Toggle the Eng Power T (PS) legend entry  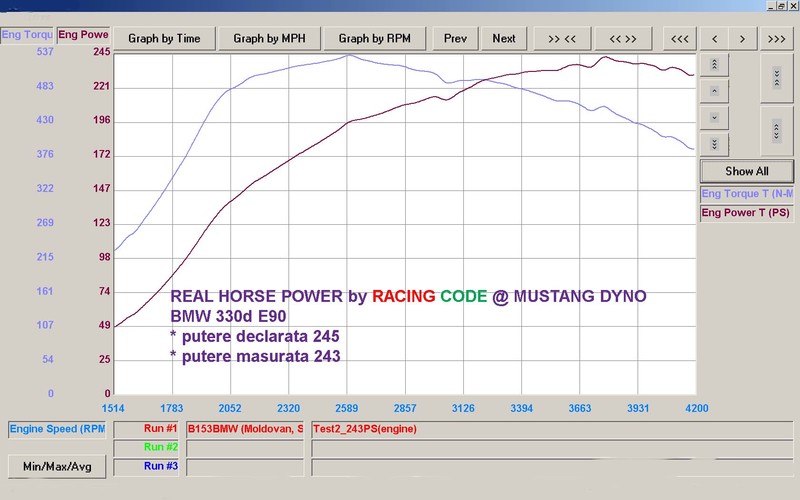[747, 213]
